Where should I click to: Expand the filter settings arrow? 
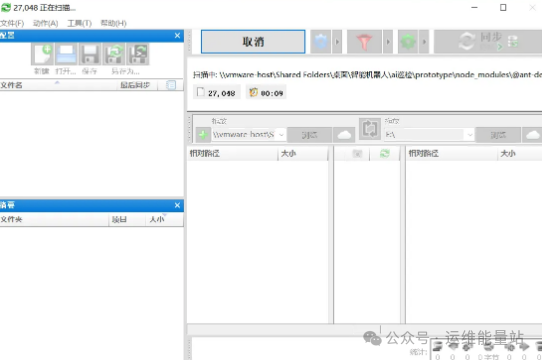388,42
